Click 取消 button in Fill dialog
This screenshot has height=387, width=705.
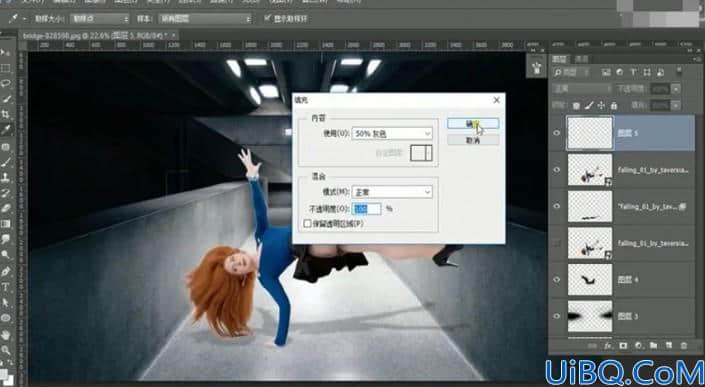click(x=473, y=140)
